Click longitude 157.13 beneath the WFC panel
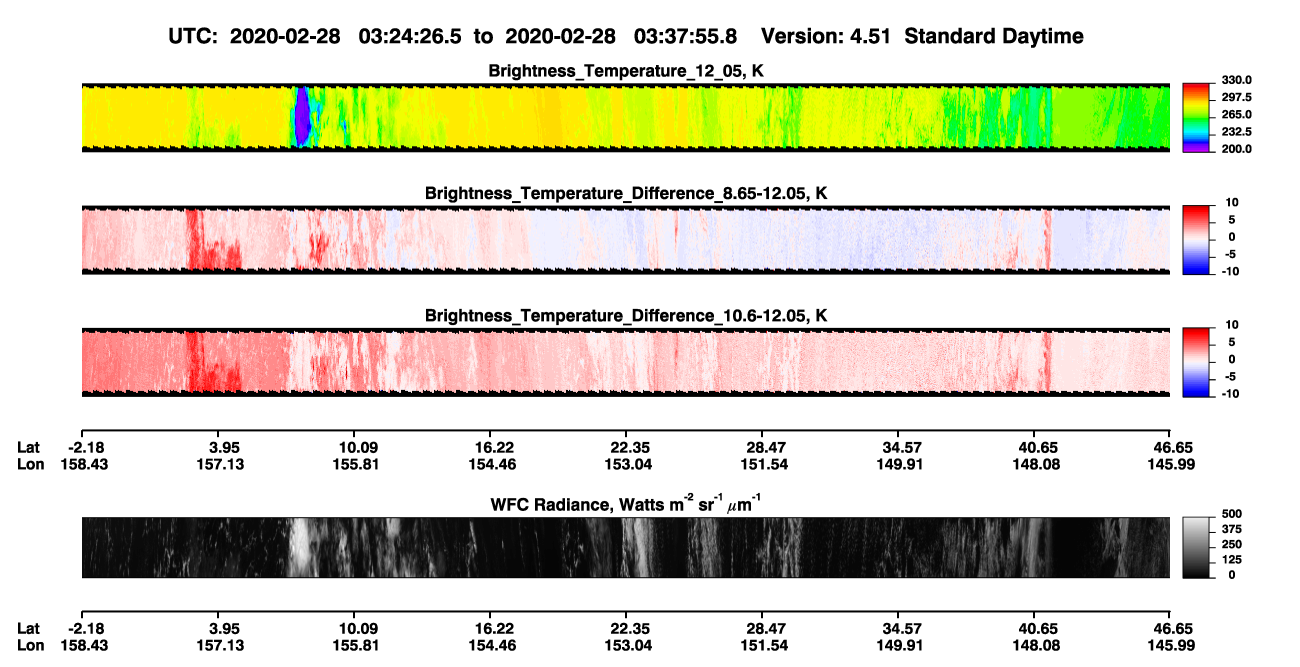The image size is (1300, 667). click(x=220, y=646)
